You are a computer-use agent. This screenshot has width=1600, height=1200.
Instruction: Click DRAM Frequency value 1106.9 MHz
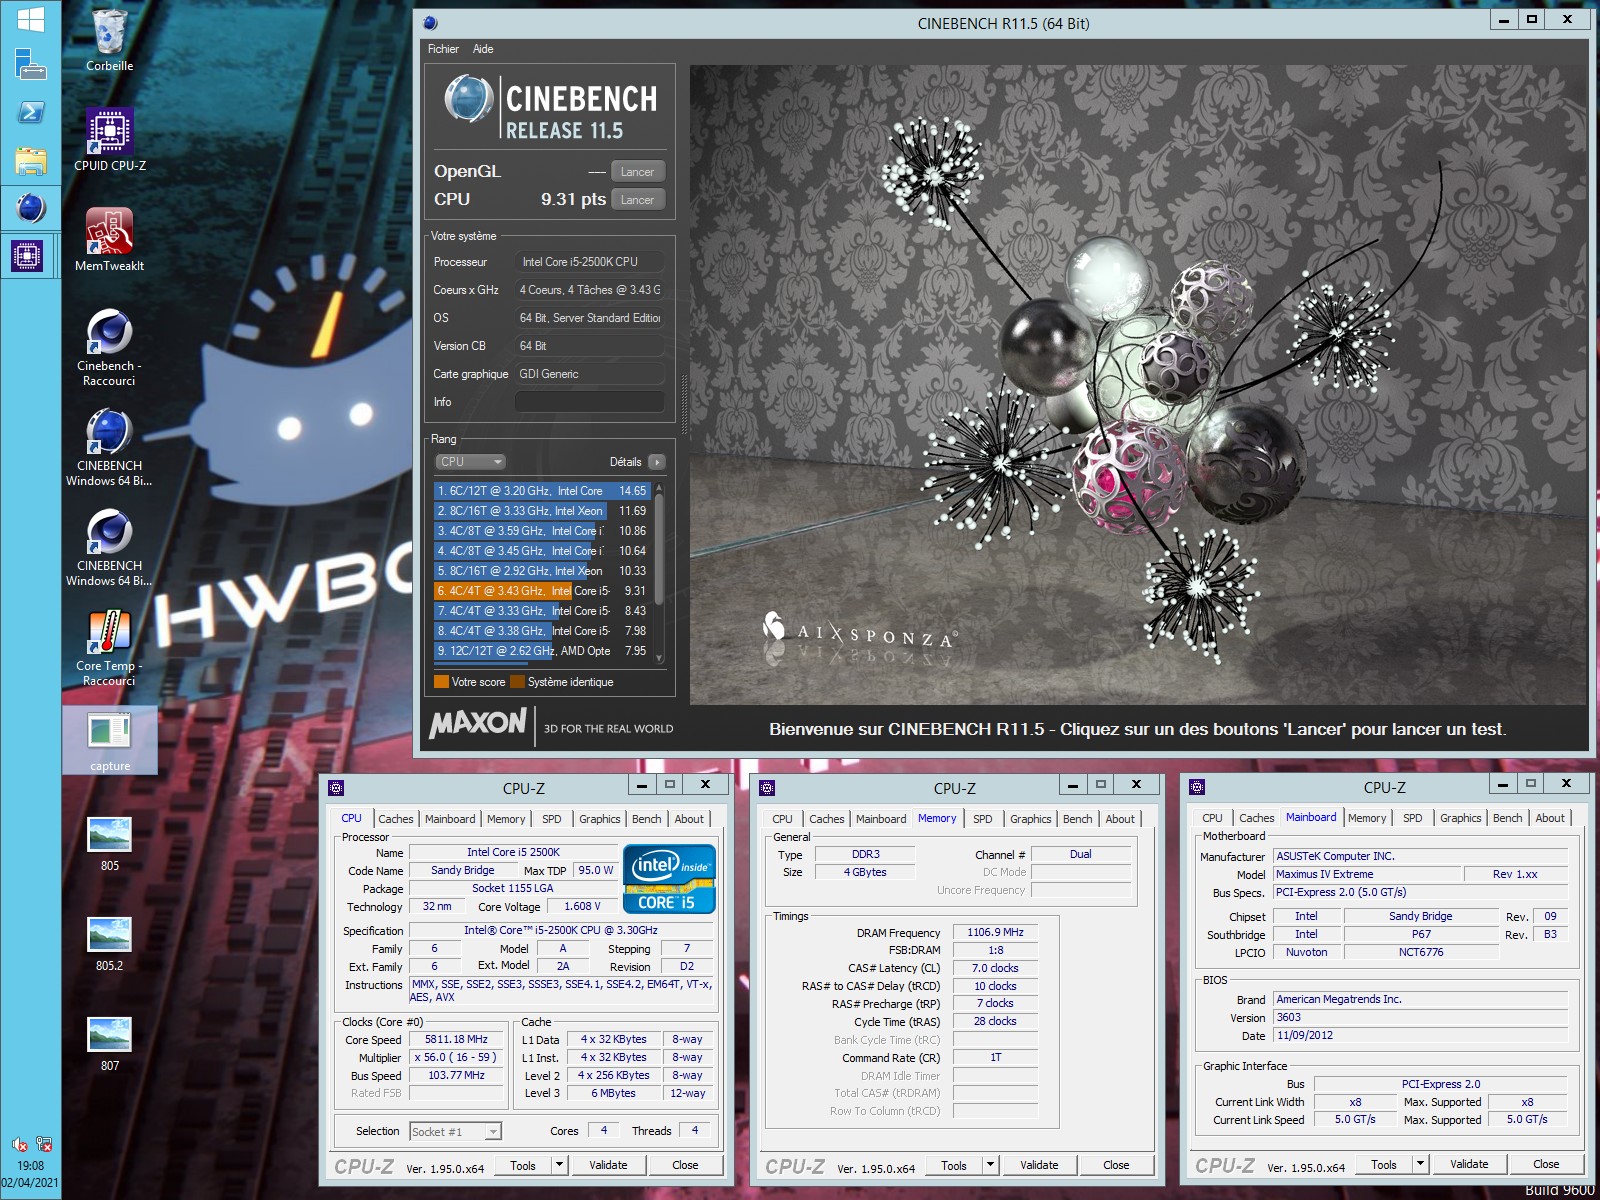pyautogui.click(x=995, y=932)
